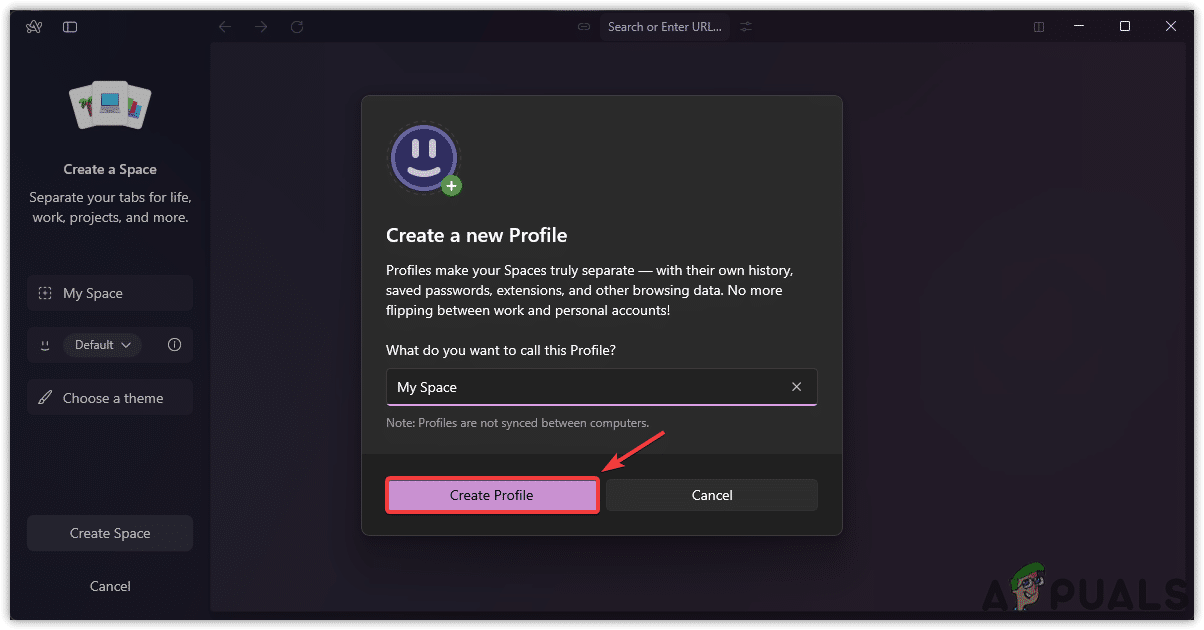Image resolution: width=1204 pixels, height=630 pixels.
Task: Go back using the left arrow
Action: [x=224, y=27]
